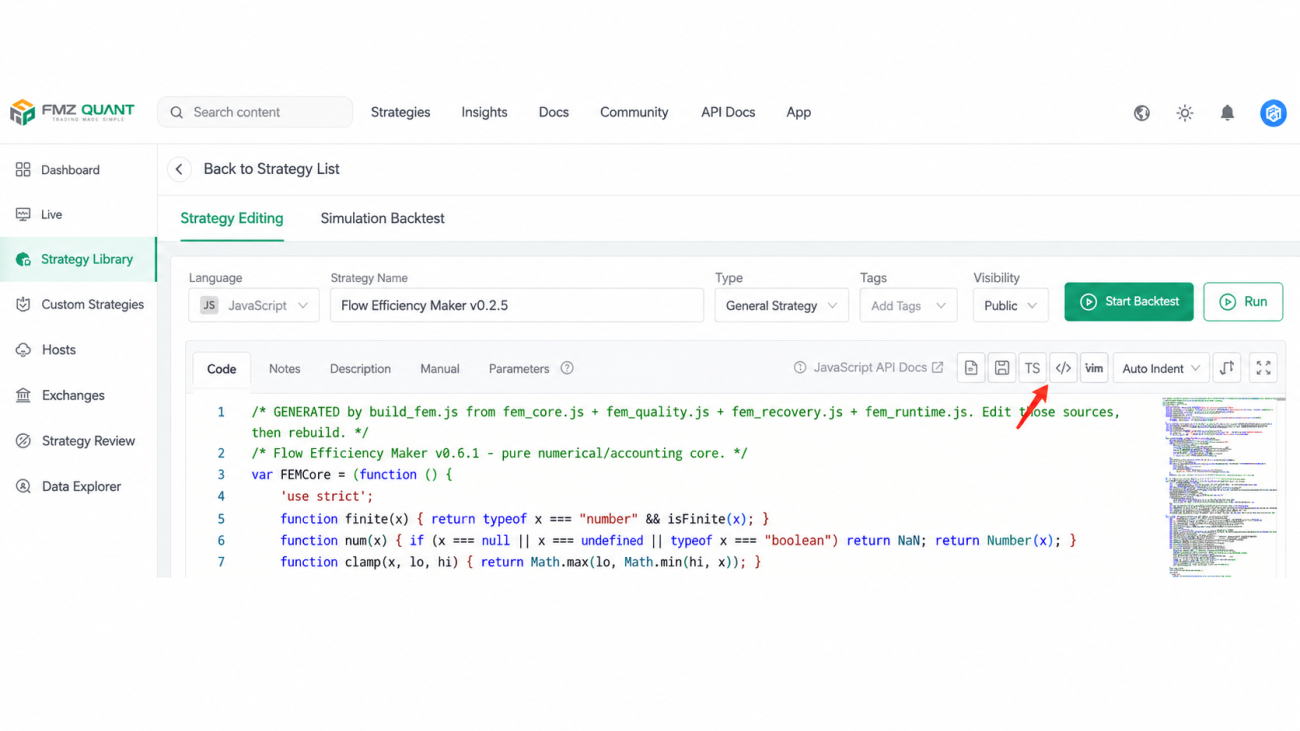Save the strategy with the floppy icon
1300x731 pixels.
coord(1002,368)
